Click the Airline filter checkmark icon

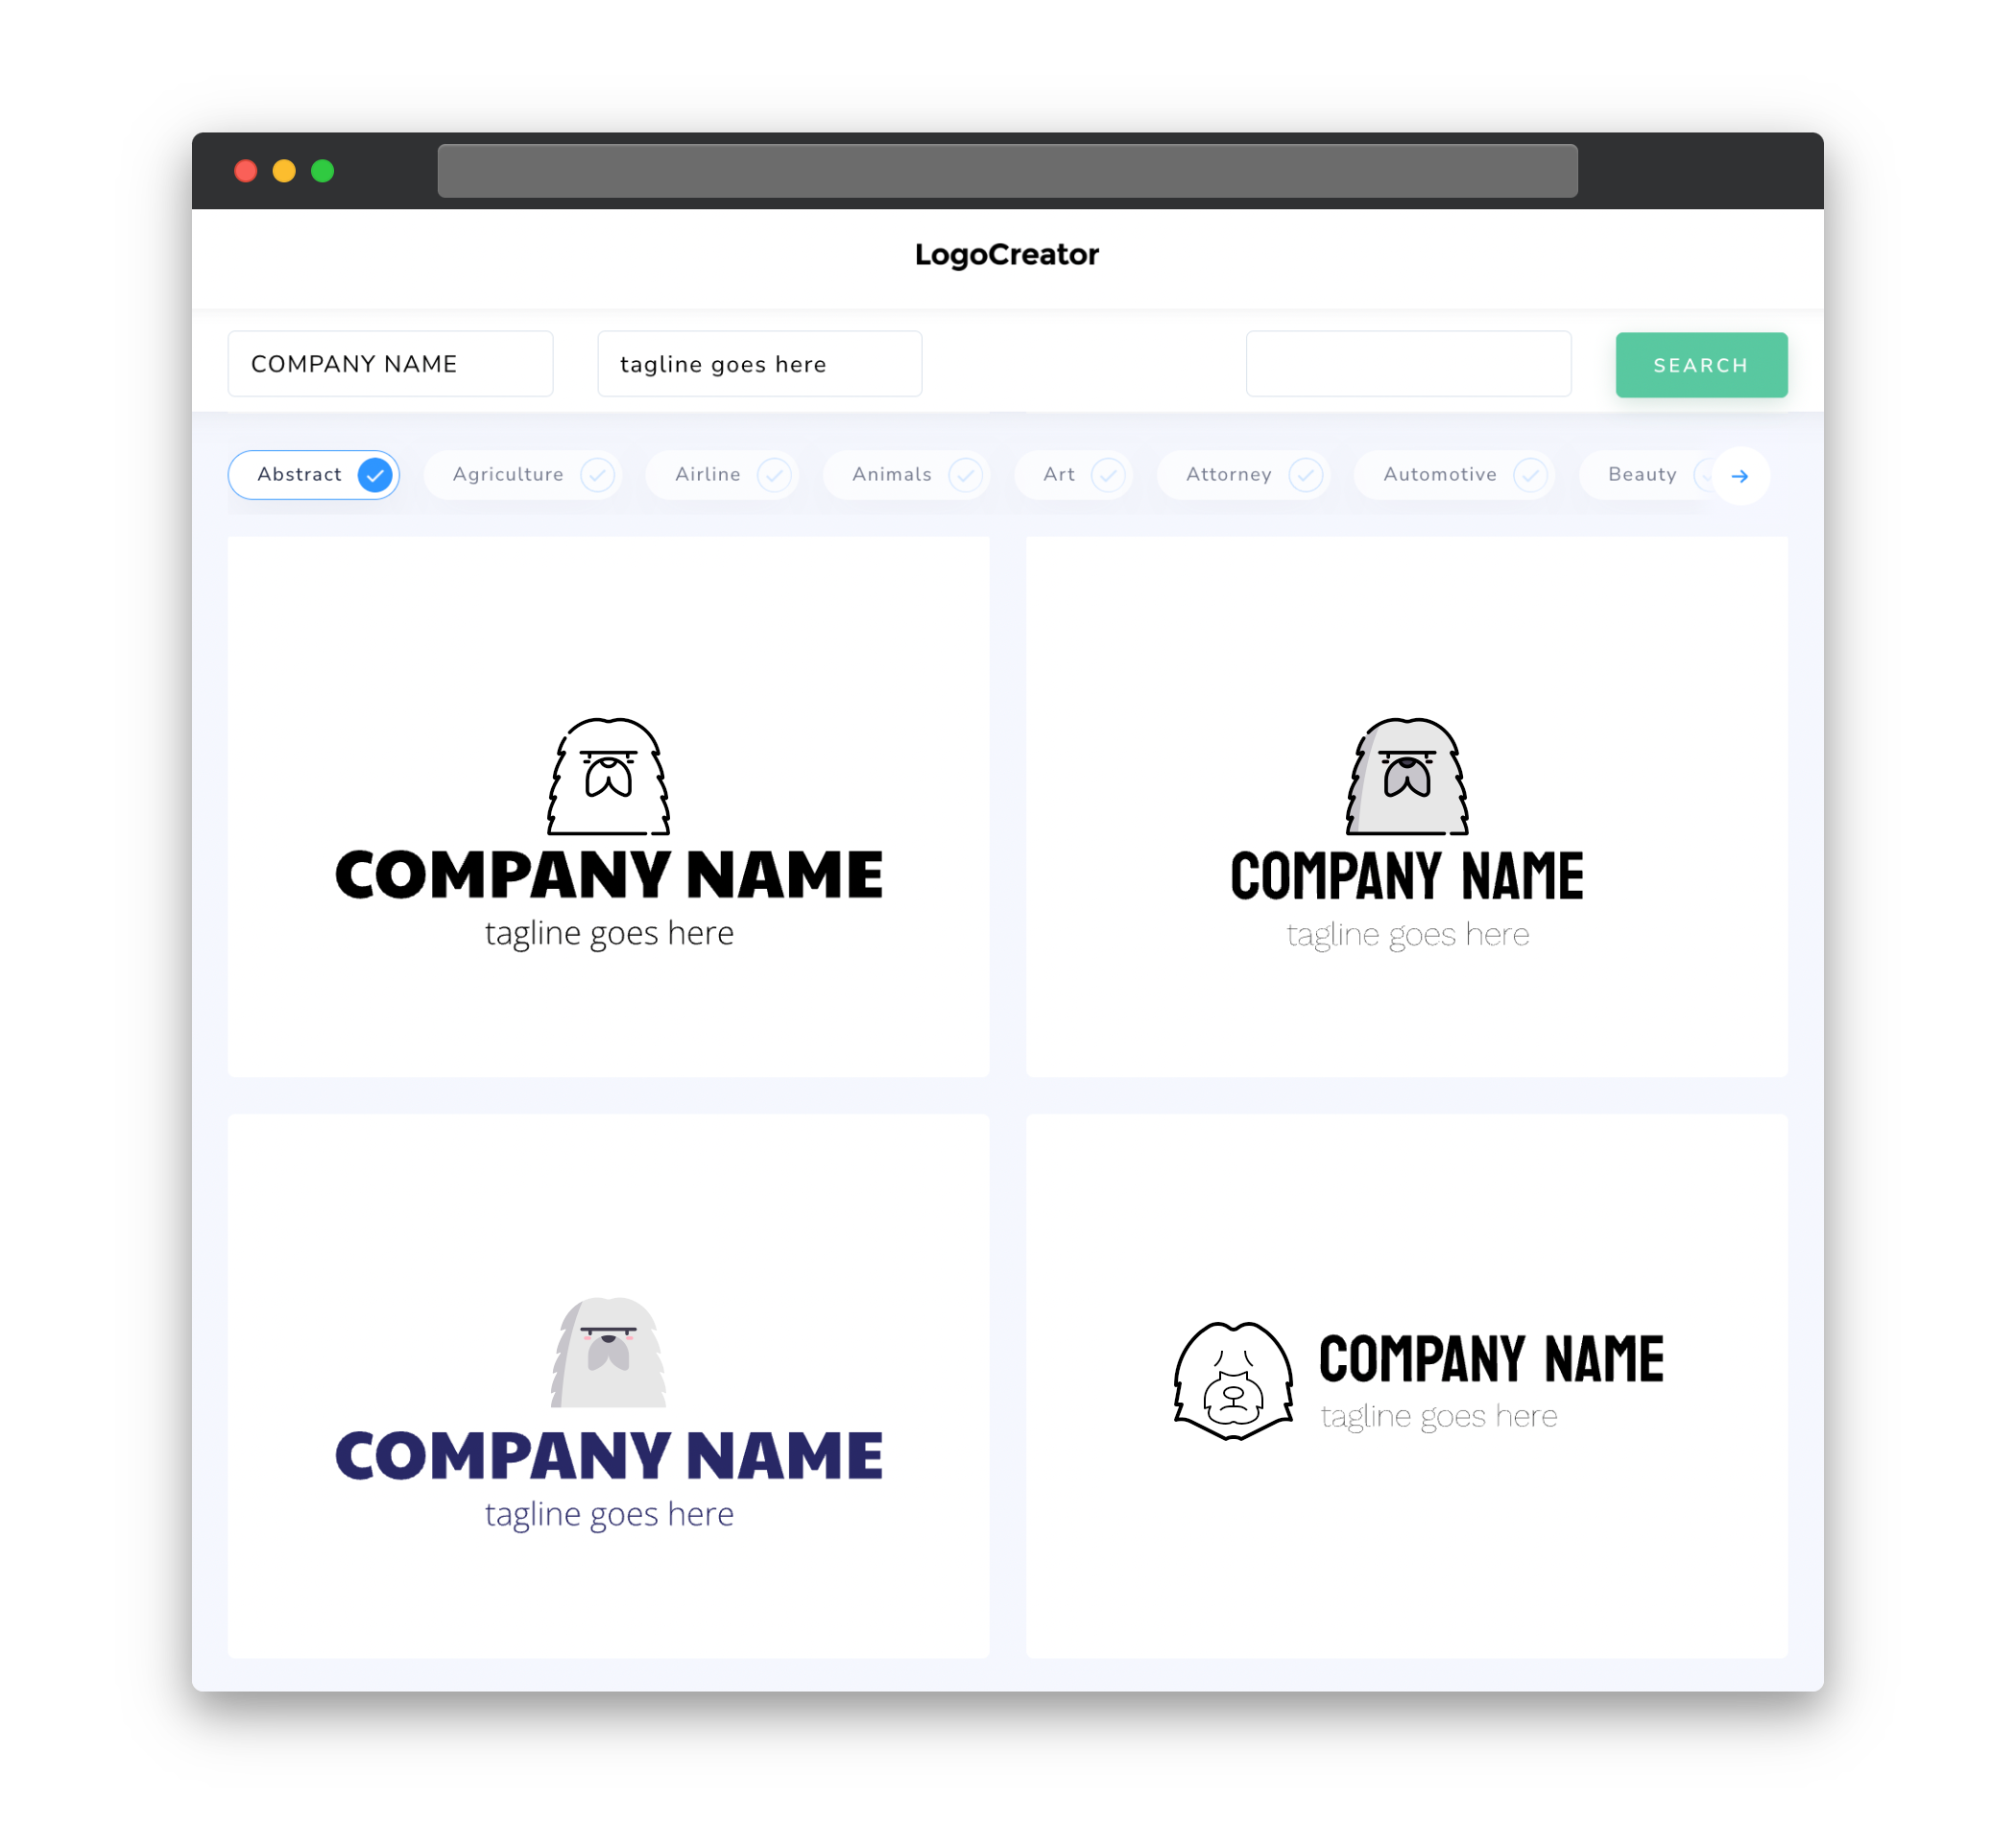tap(773, 476)
